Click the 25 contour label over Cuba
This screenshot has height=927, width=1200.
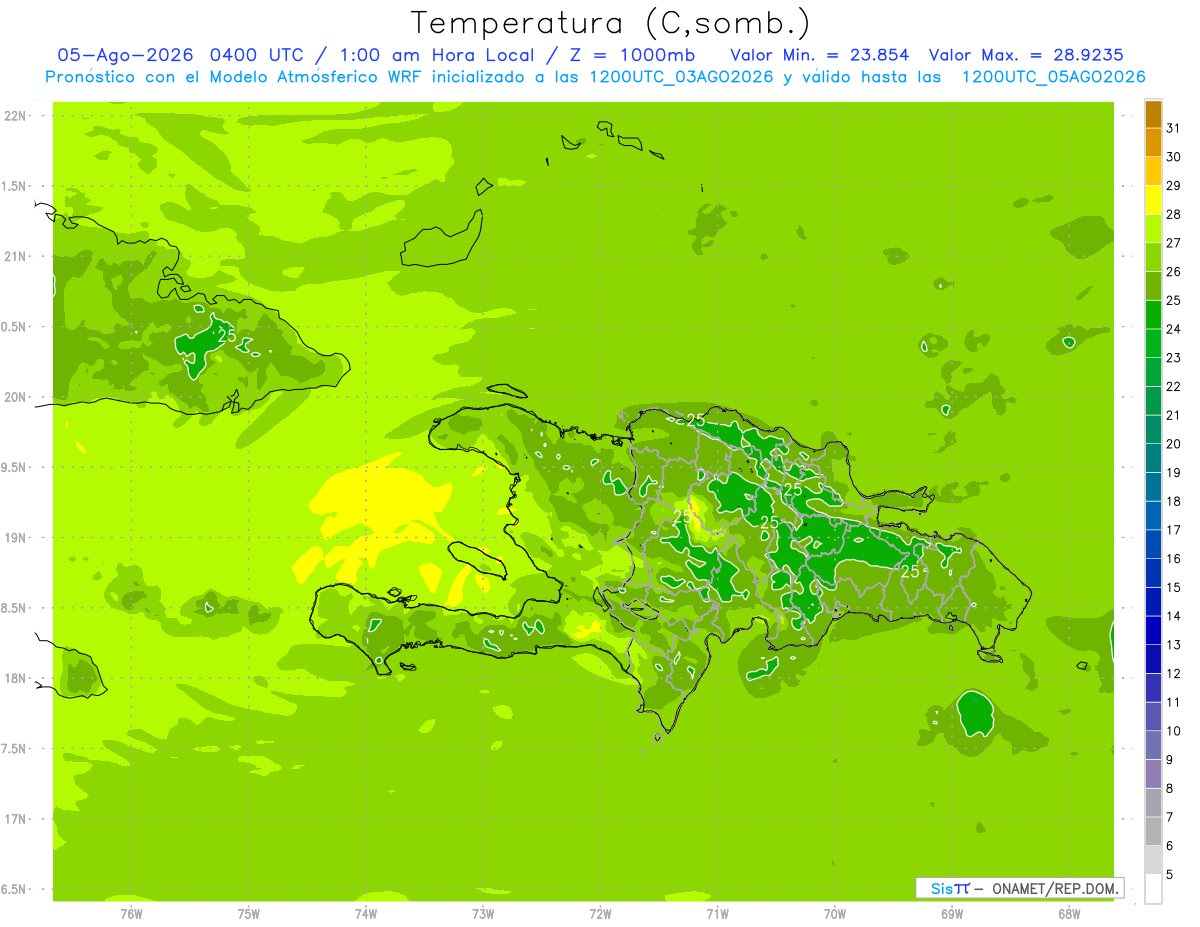[227, 335]
